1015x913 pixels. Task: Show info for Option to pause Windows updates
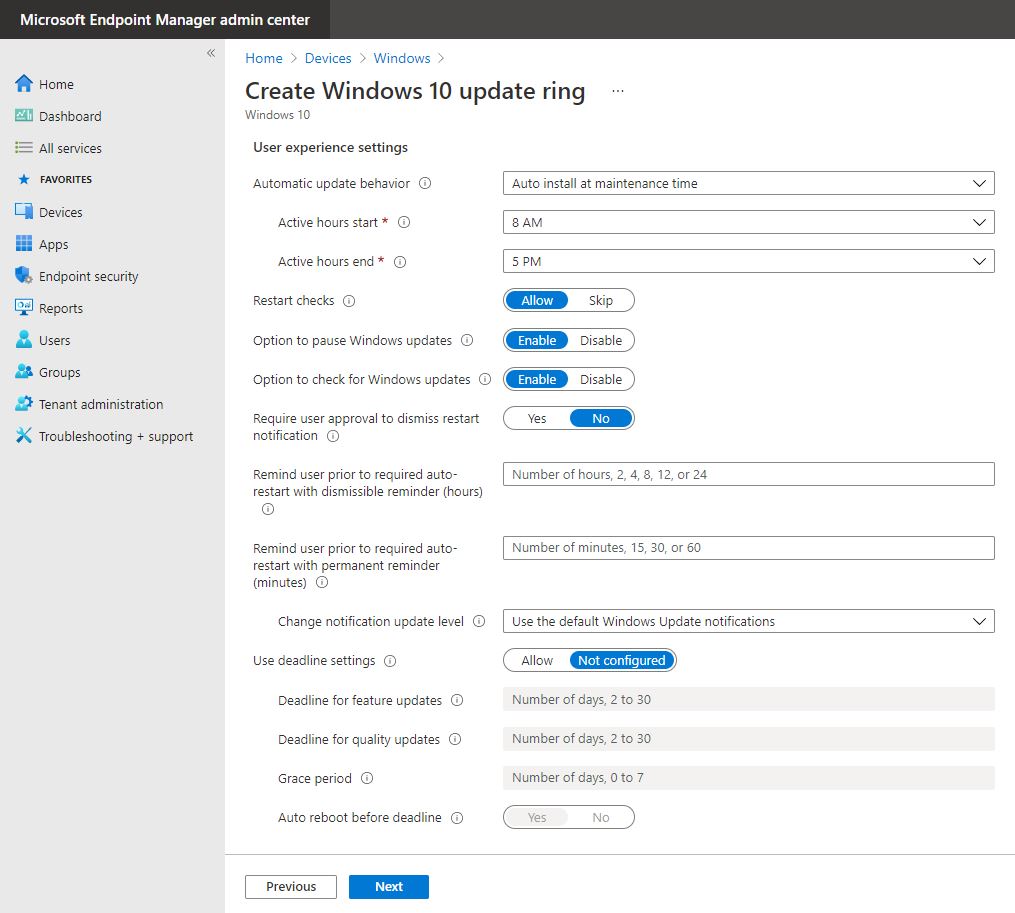[467, 340]
